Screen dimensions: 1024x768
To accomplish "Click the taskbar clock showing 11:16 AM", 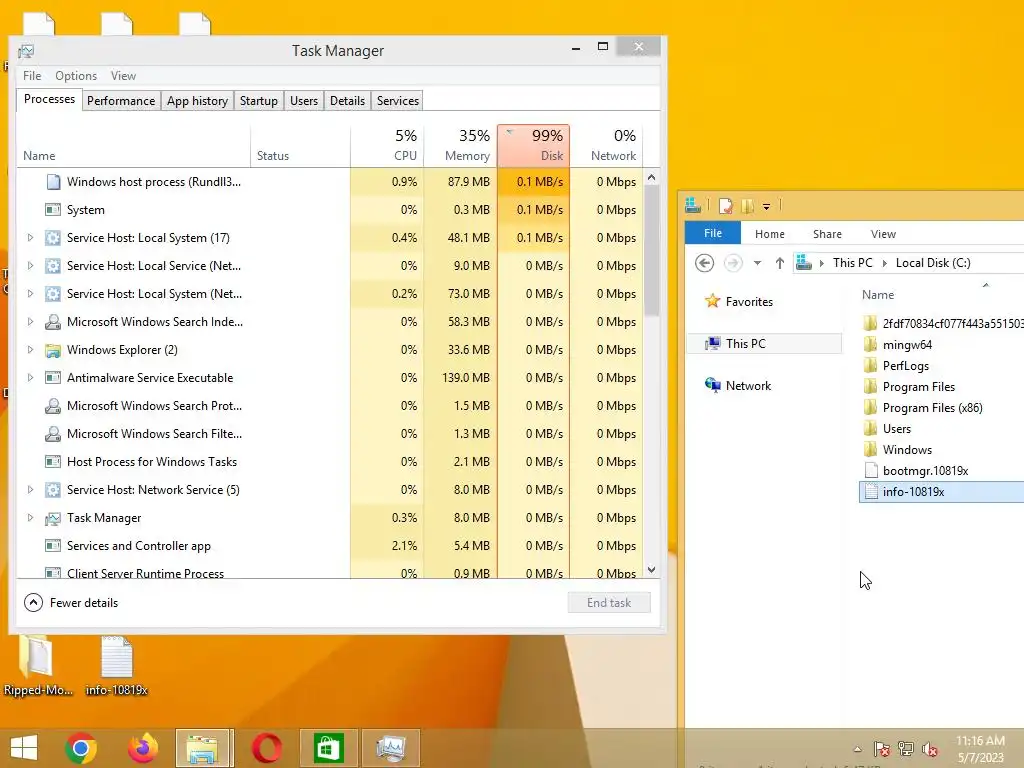I will point(980,749).
